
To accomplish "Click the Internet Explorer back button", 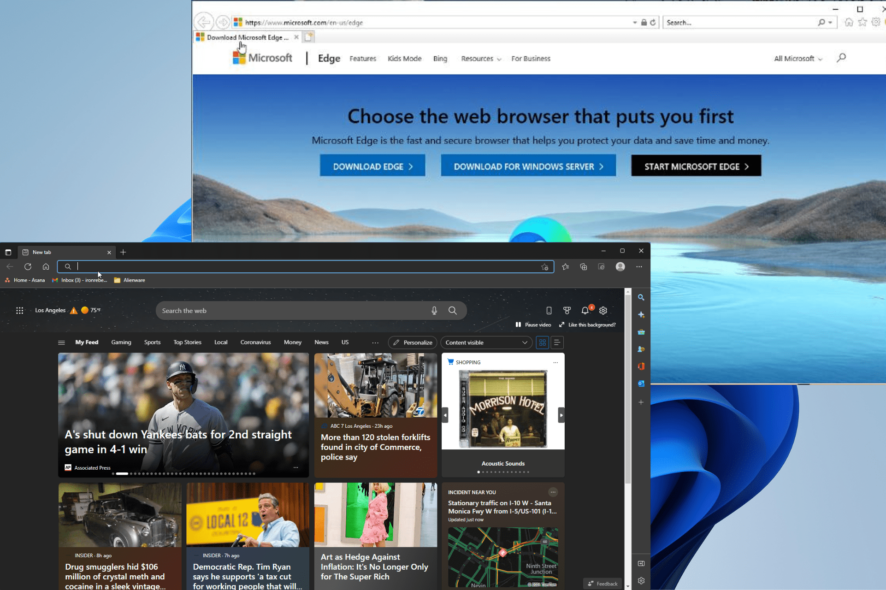I will coord(203,22).
